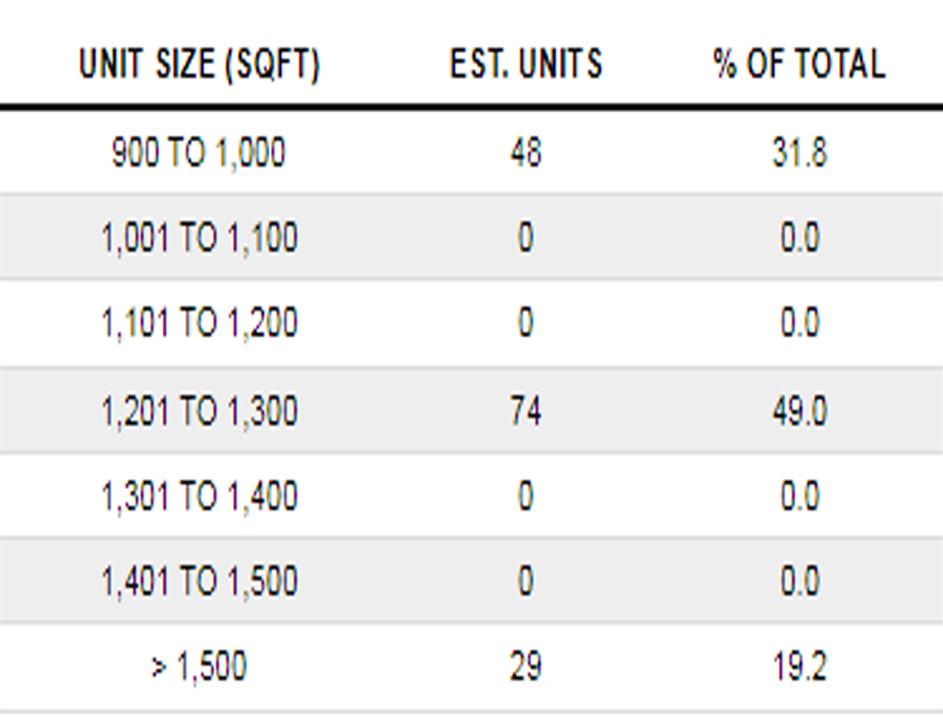Select the 1,001 TO 1,100 row label
This screenshot has width=943, height=717.
tap(199, 238)
